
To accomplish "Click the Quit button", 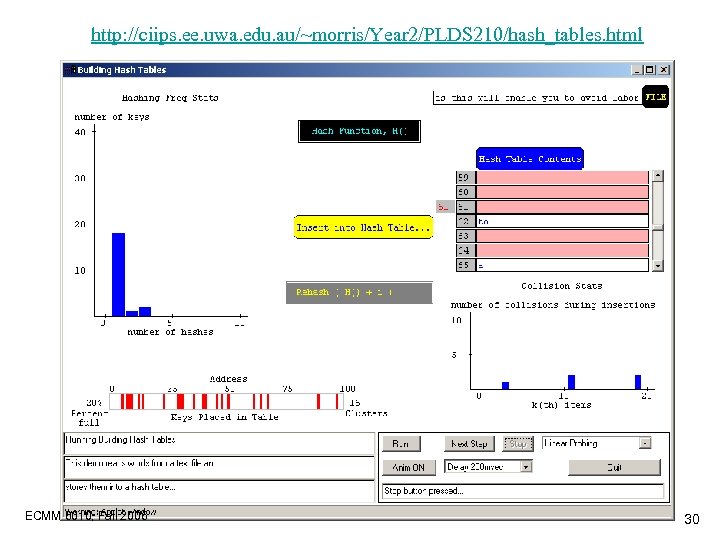I will [614, 467].
